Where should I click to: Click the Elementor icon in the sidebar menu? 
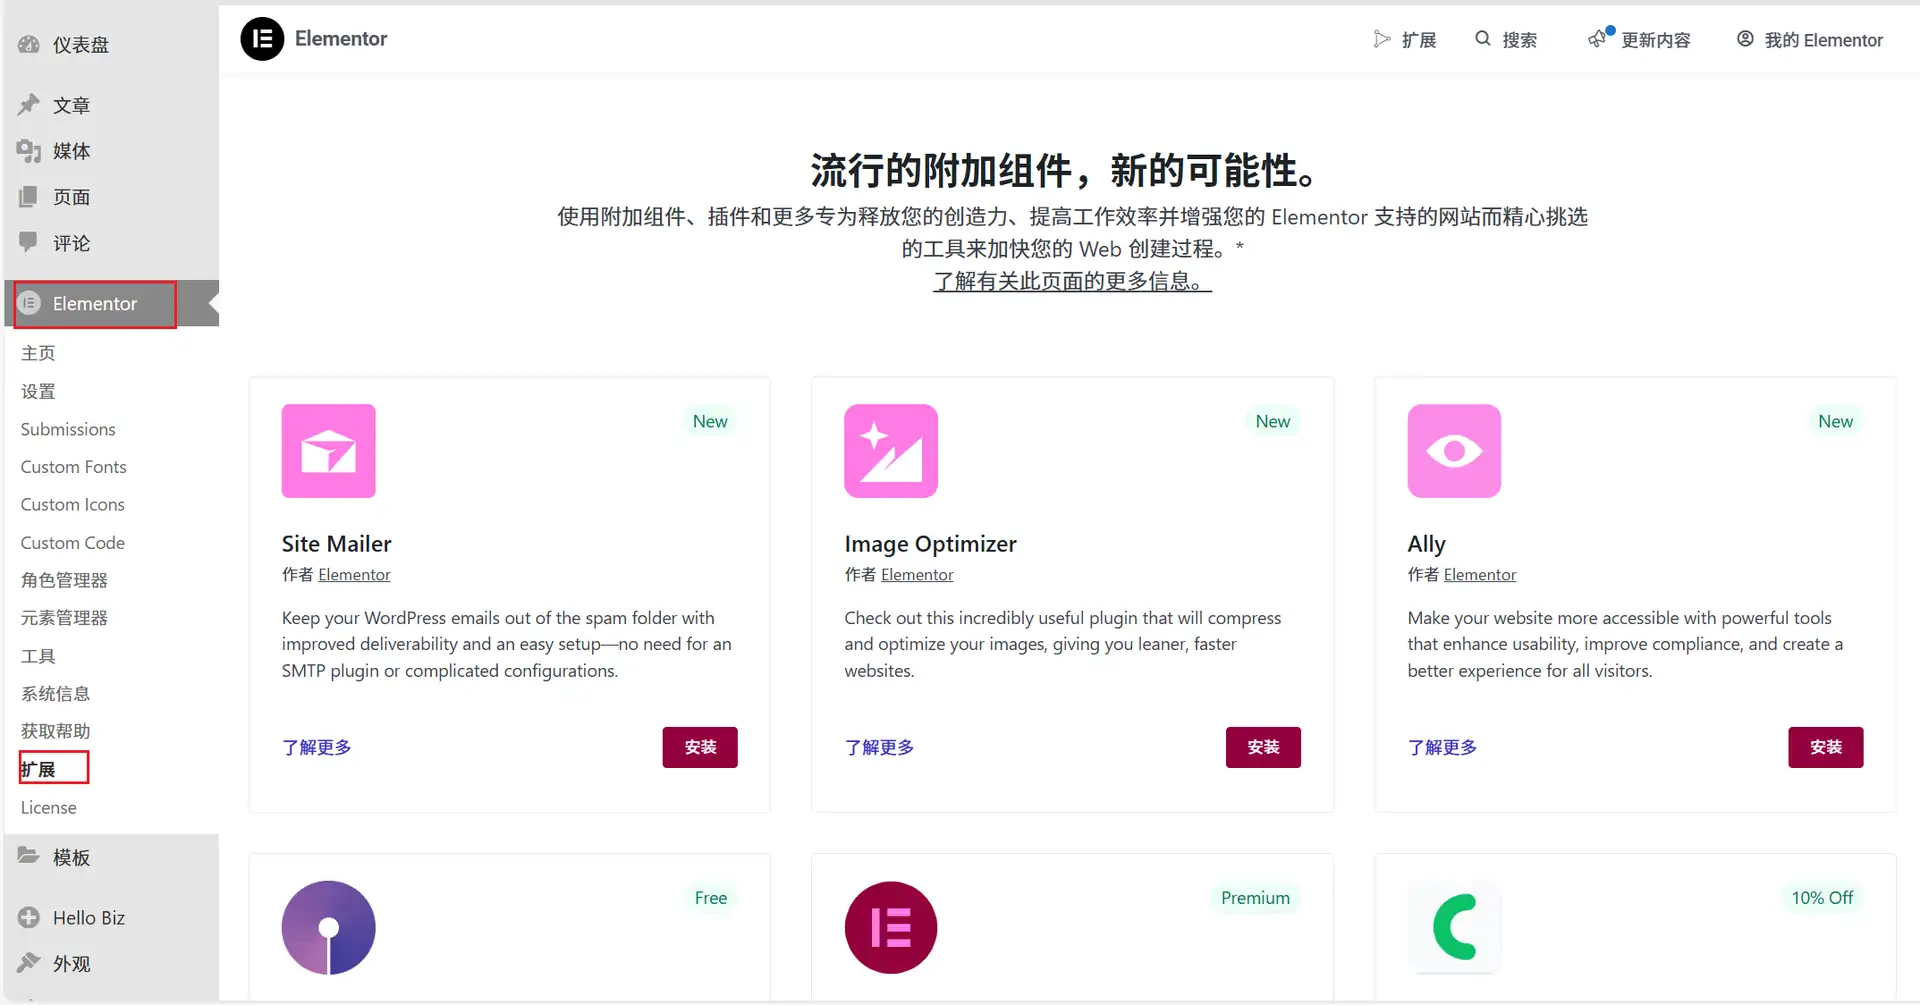coord(30,303)
